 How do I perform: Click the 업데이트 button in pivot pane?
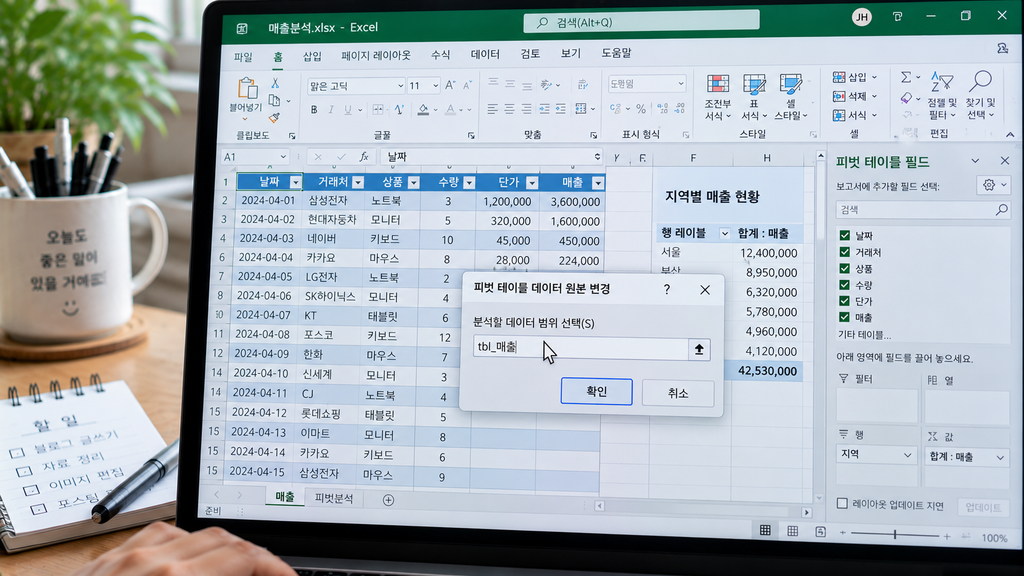click(x=983, y=507)
